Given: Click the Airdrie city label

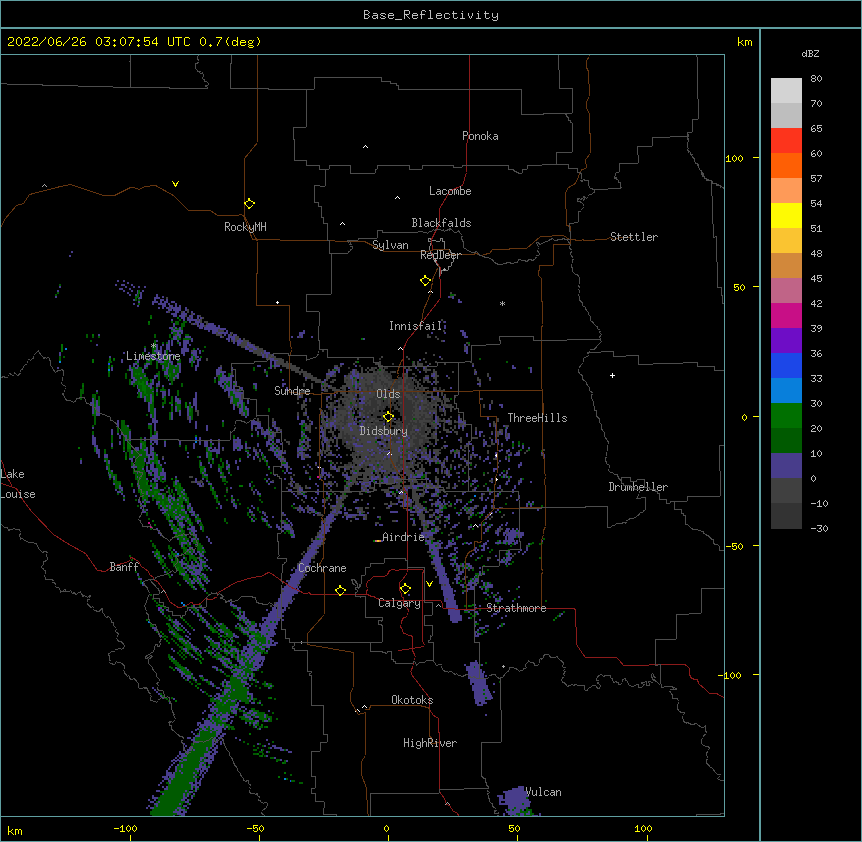Looking at the screenshot, I should (403, 536).
